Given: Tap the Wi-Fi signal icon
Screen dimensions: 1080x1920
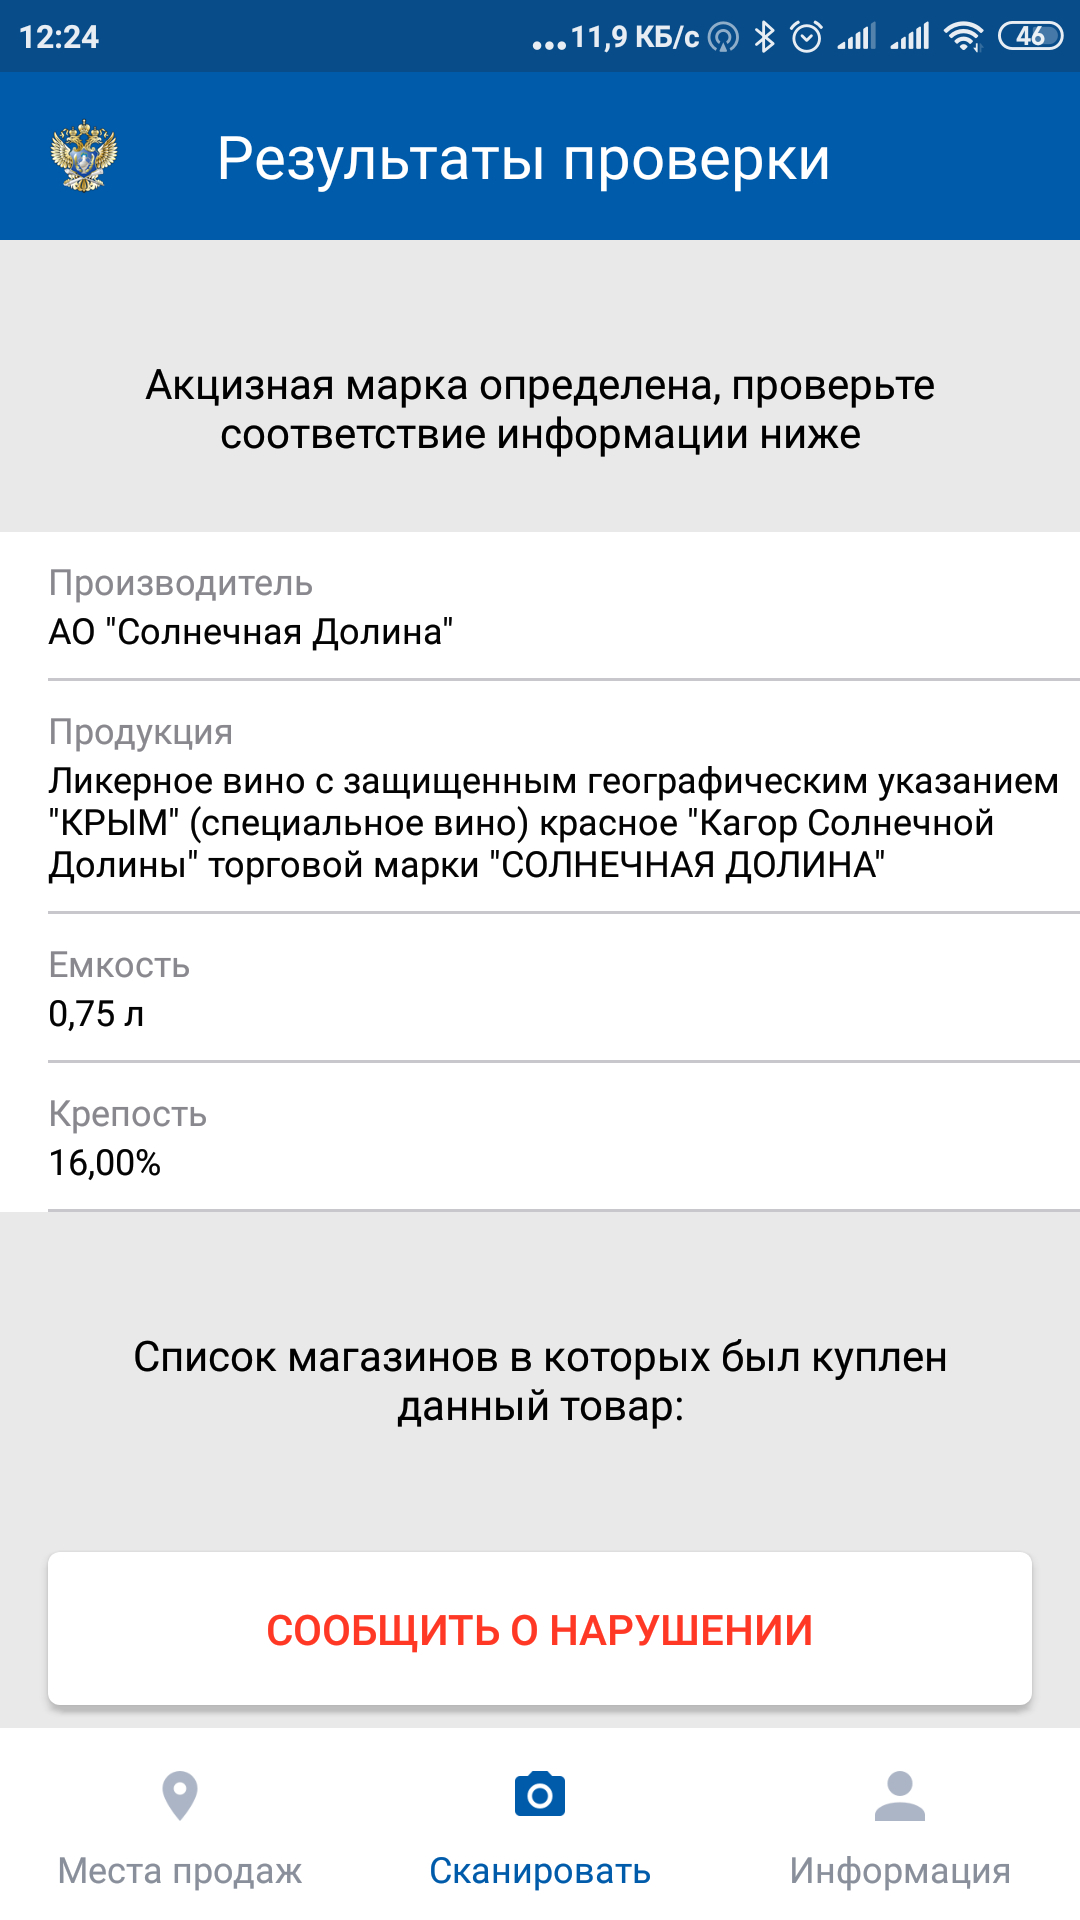Looking at the screenshot, I should [x=964, y=37].
